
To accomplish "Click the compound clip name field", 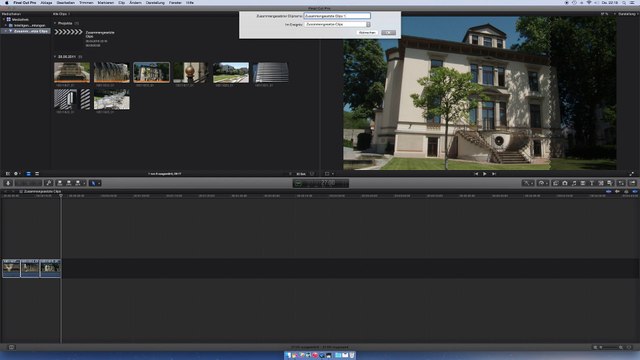I will coord(337,16).
